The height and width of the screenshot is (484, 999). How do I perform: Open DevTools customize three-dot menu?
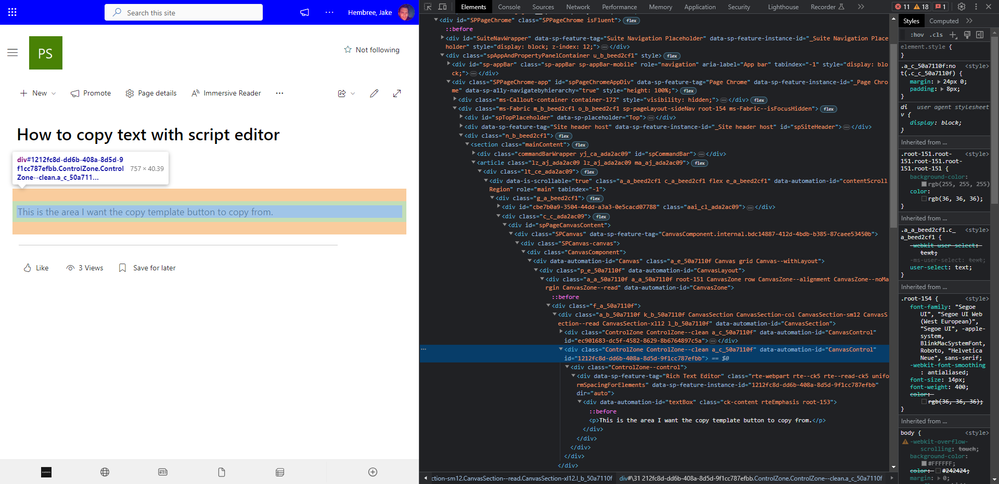[975, 7]
